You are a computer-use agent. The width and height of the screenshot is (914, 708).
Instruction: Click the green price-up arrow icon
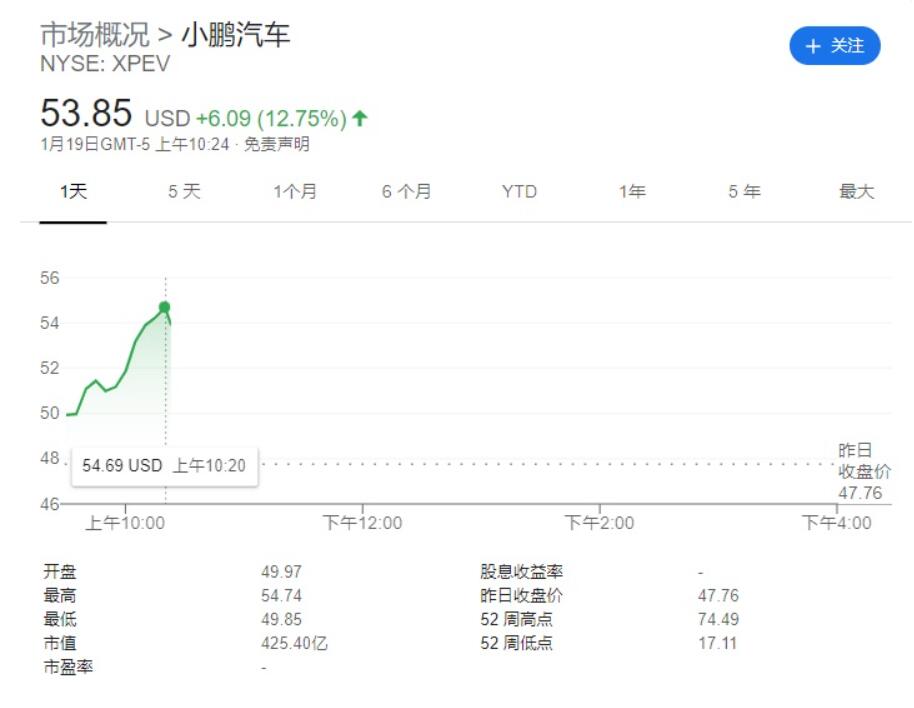(x=360, y=118)
